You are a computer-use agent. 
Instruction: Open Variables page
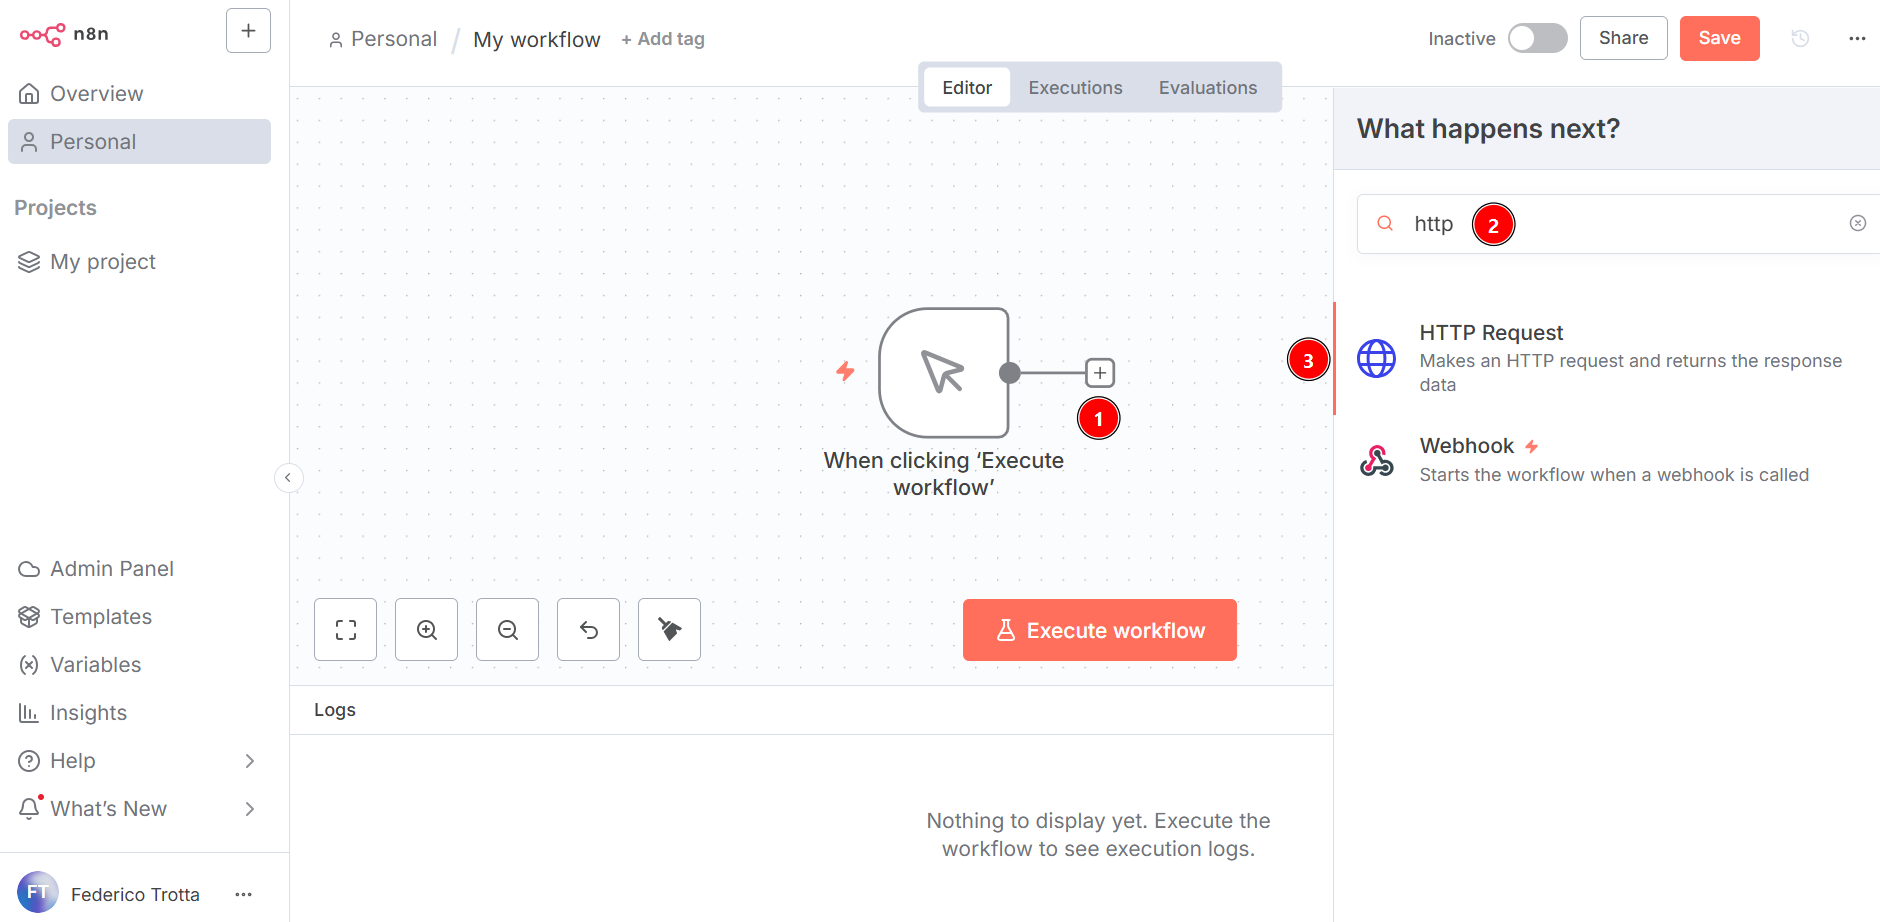[x=139, y=665]
